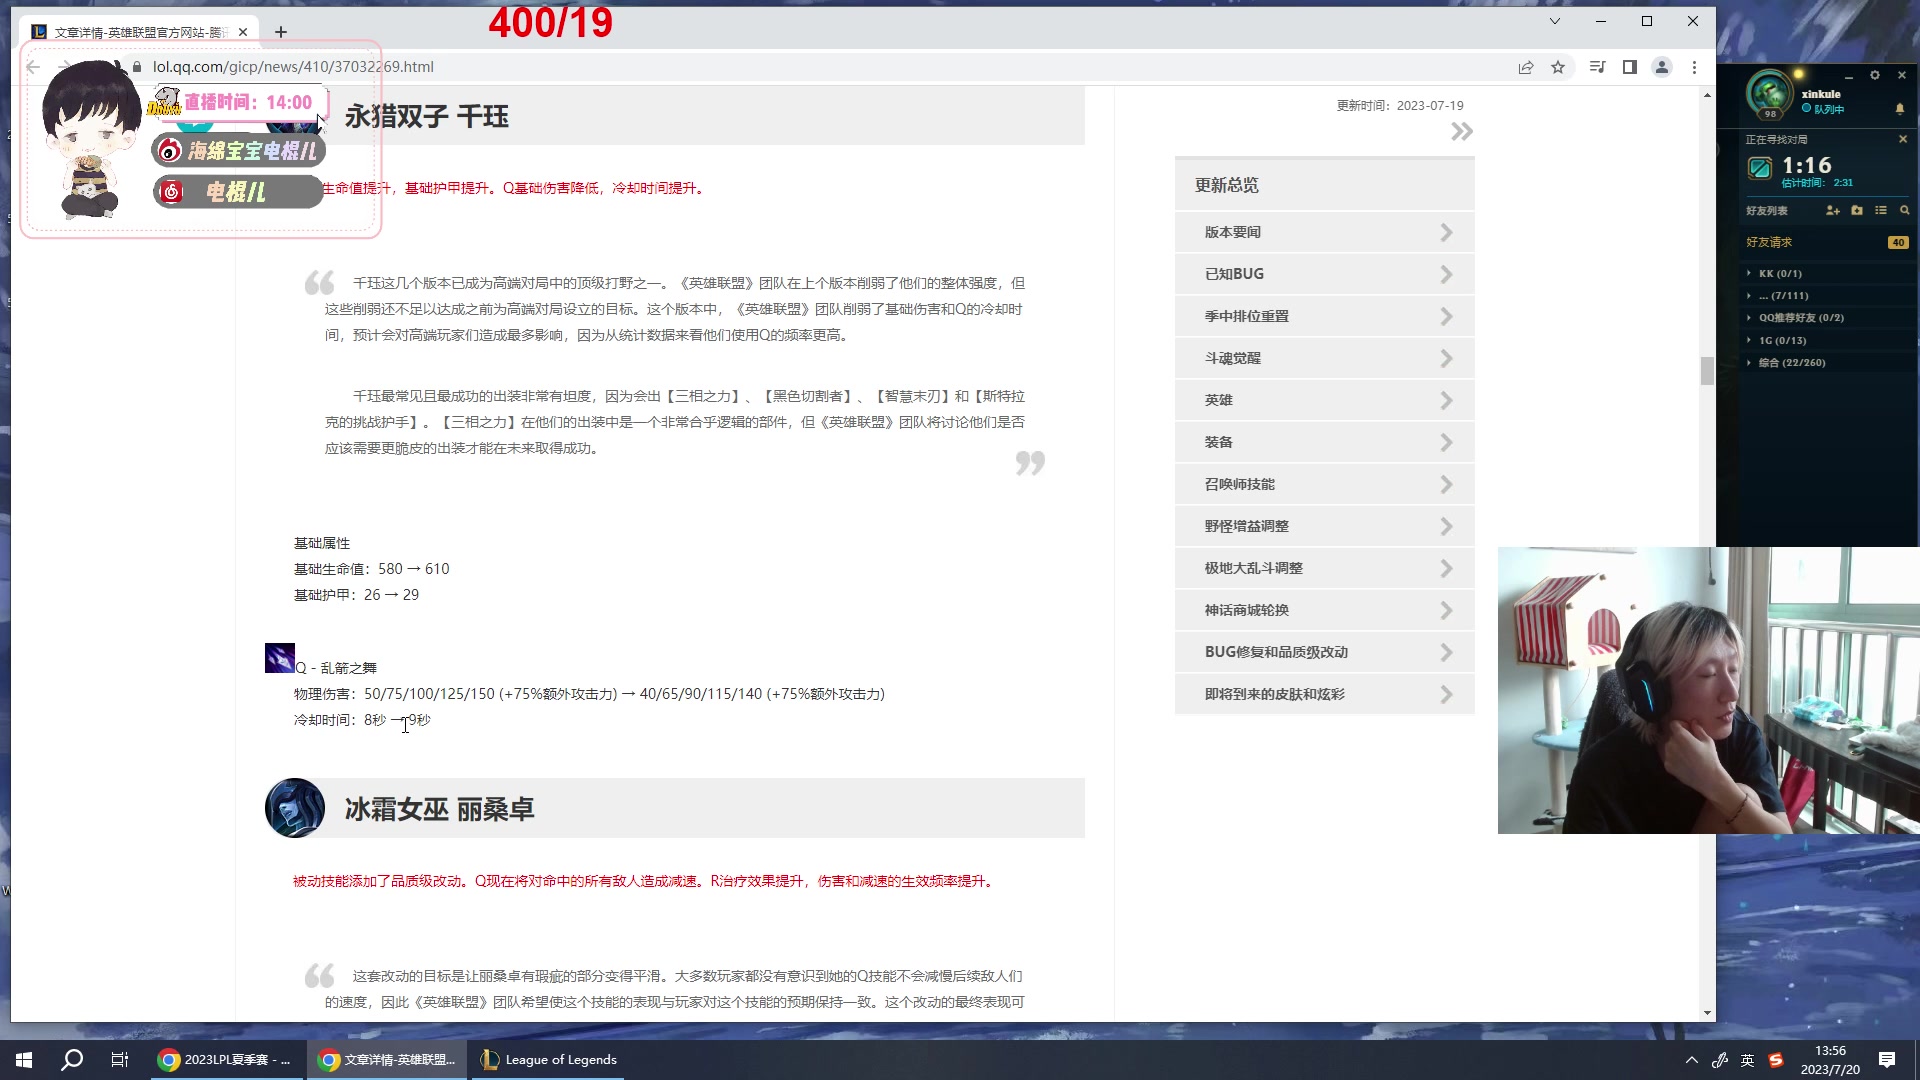Go to 英雄 section
This screenshot has height=1080, width=1920.
[1324, 400]
